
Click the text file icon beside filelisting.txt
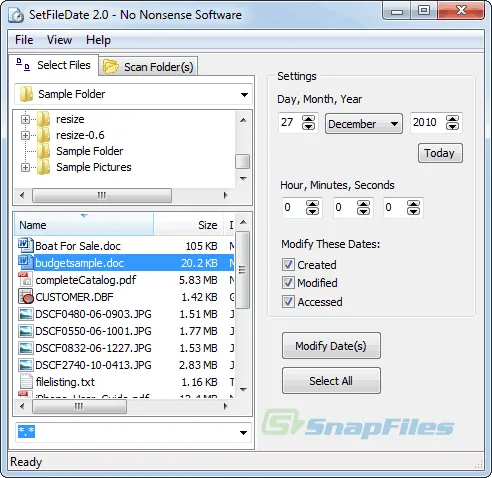[25, 382]
